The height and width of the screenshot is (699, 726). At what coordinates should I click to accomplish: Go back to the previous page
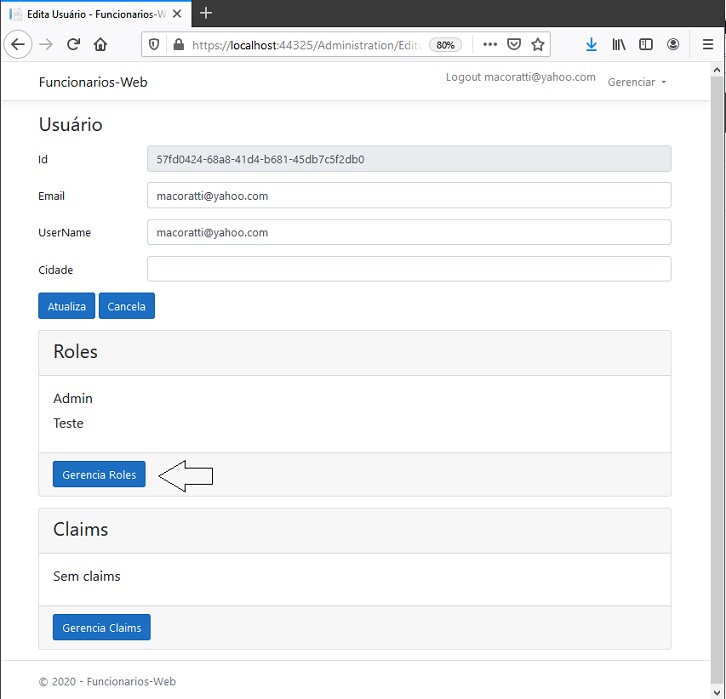click(x=18, y=44)
